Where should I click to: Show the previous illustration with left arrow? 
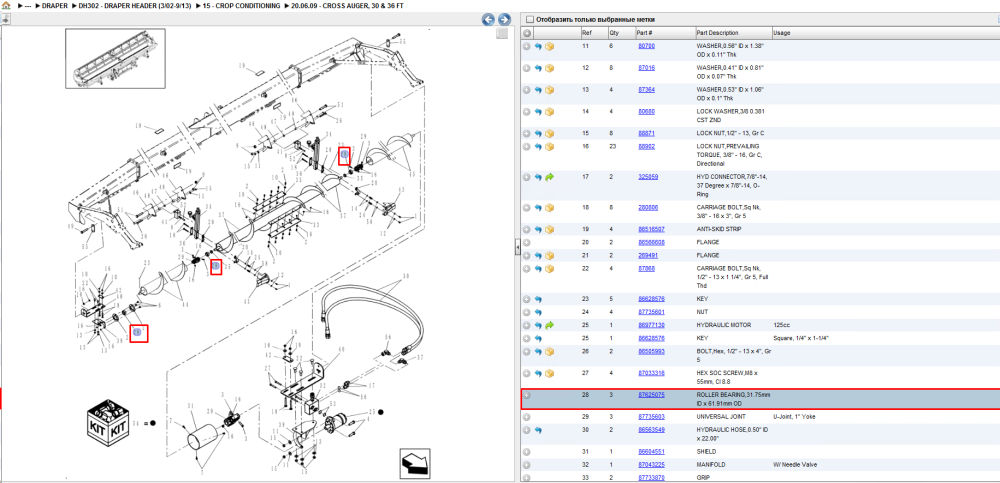pyautogui.click(x=488, y=19)
